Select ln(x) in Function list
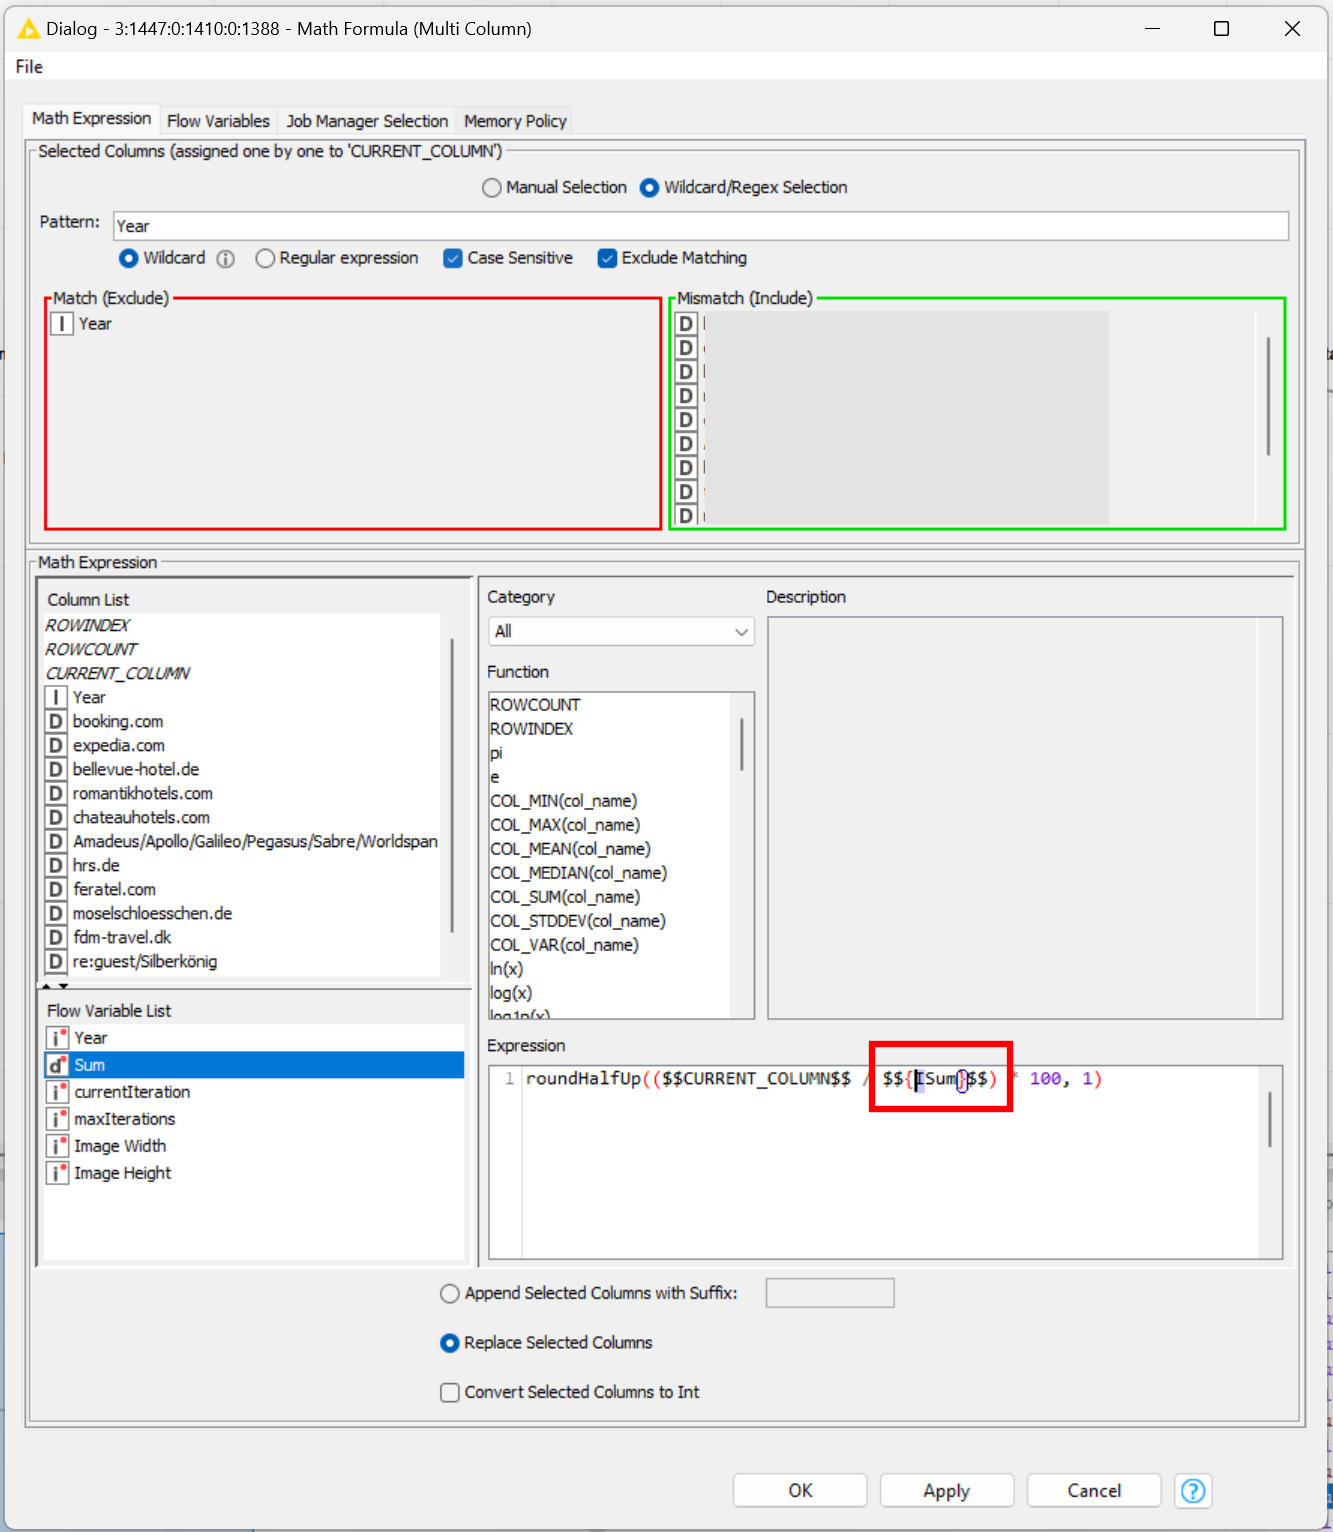 coord(506,969)
